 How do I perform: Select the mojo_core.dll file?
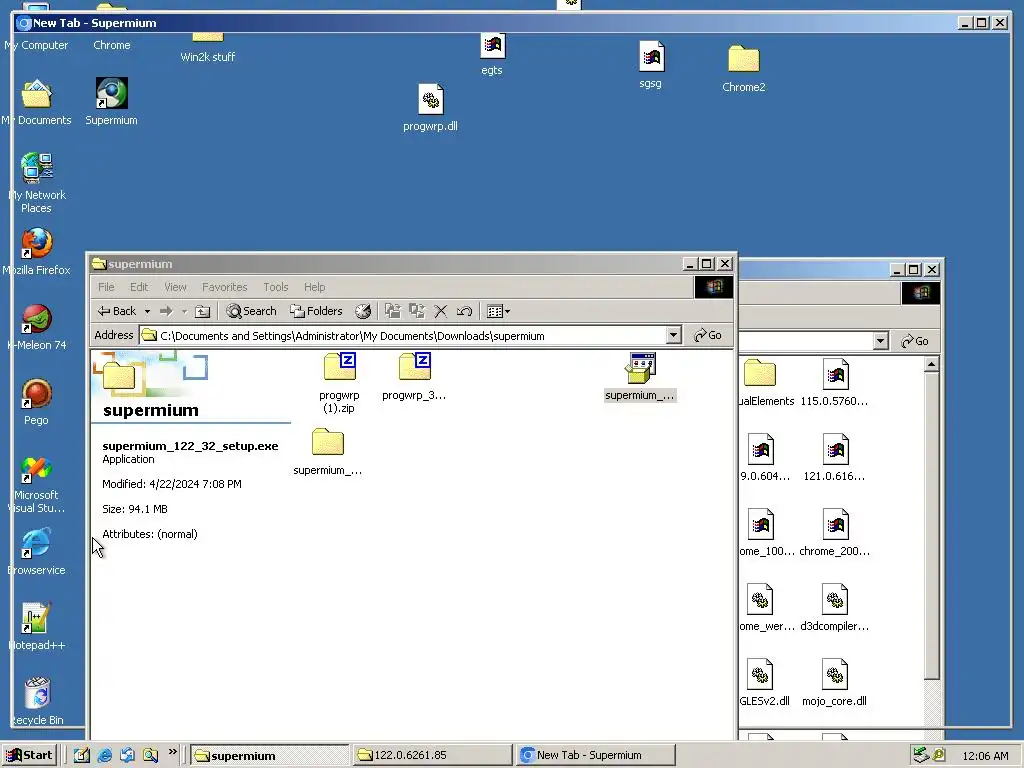[835, 683]
